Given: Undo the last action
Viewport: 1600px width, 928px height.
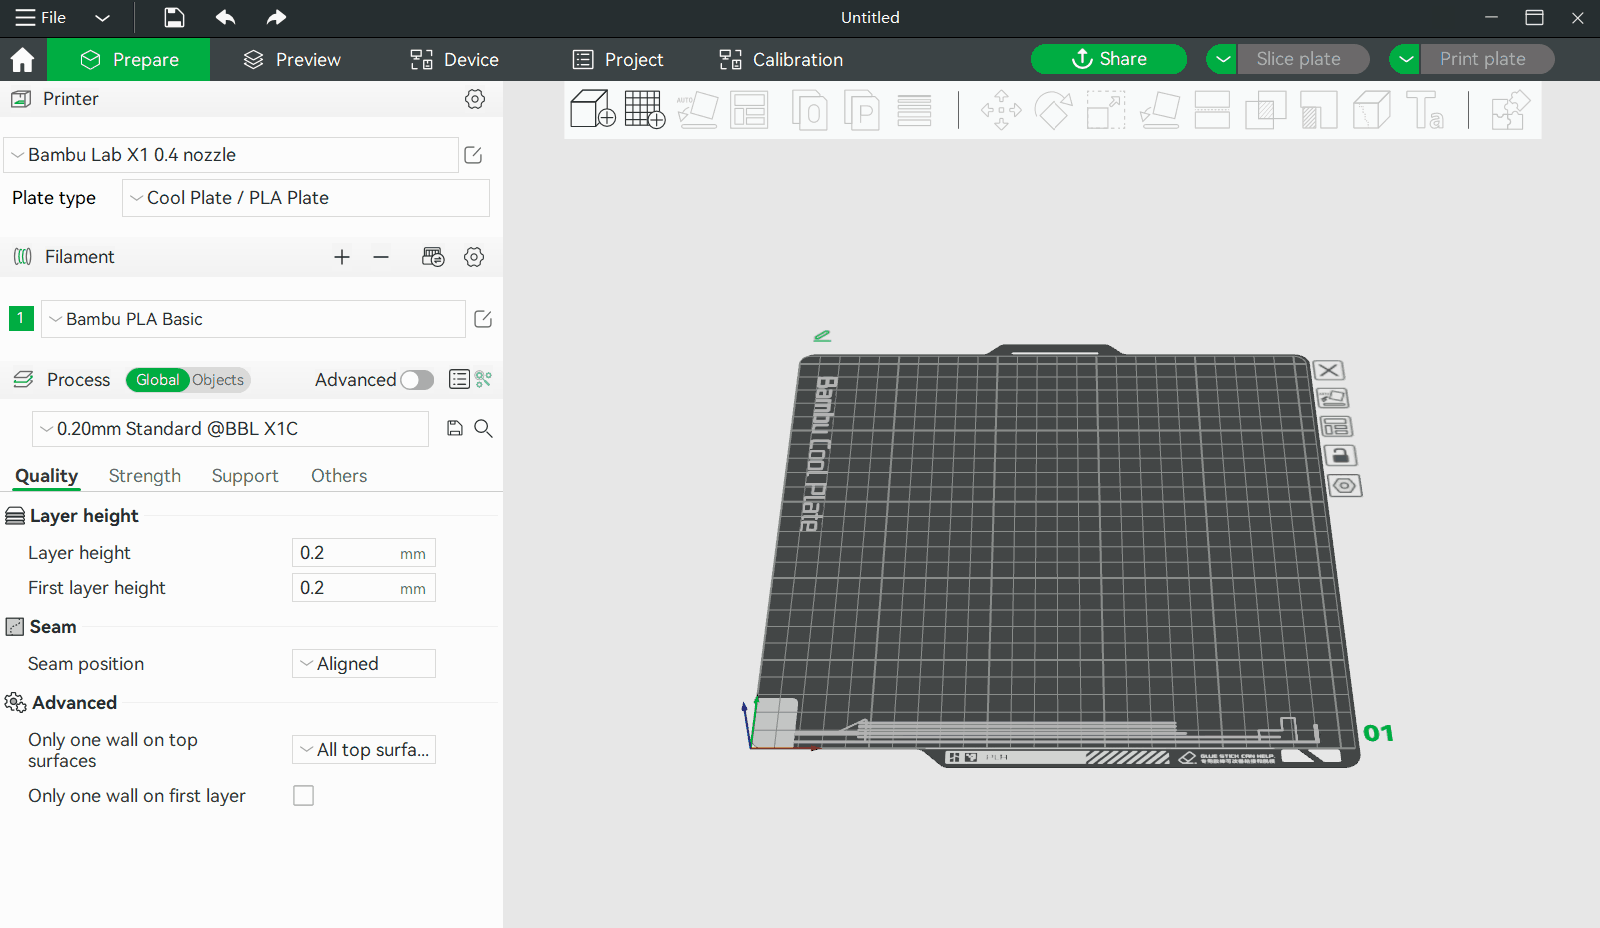Looking at the screenshot, I should tap(226, 17).
